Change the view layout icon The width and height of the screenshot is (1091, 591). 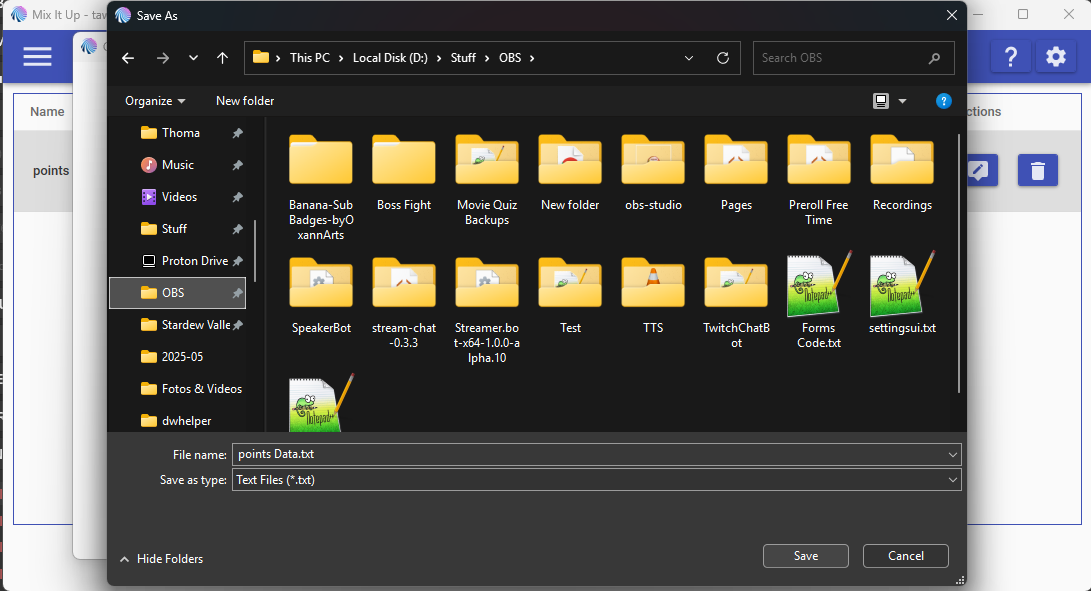point(881,101)
